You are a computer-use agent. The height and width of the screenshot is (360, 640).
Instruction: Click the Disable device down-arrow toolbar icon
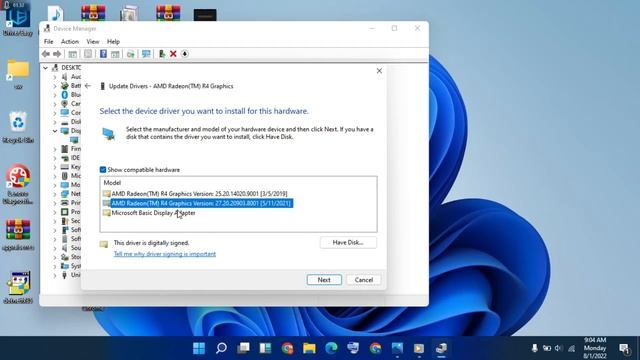(x=184, y=54)
